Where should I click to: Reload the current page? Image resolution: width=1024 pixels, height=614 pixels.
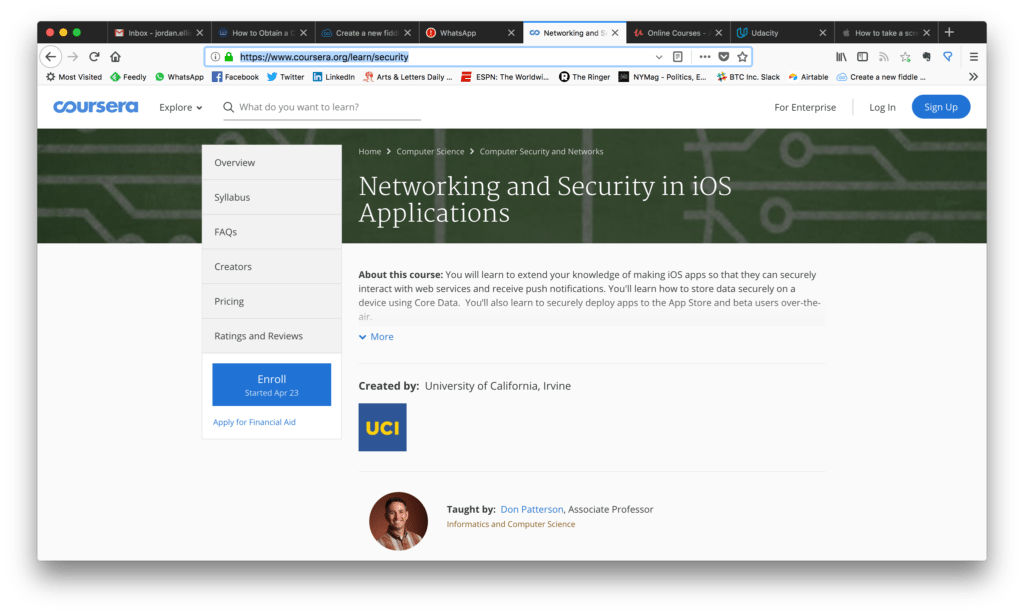coord(94,56)
